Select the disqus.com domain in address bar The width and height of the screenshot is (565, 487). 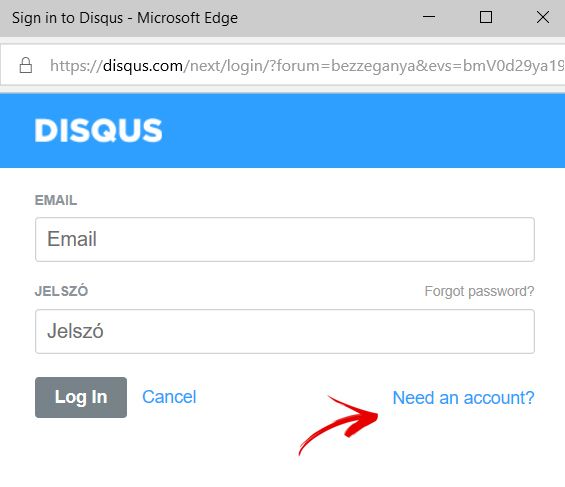[x=143, y=66]
